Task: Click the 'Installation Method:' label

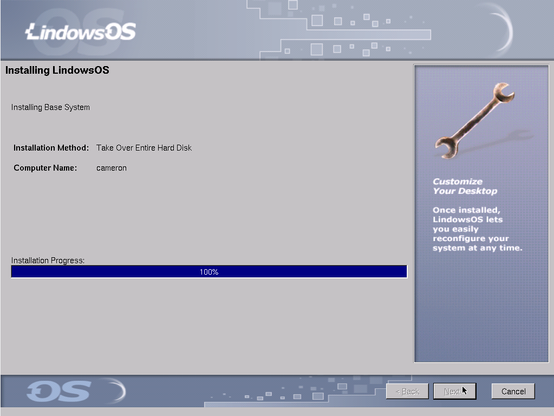Action: click(51, 148)
